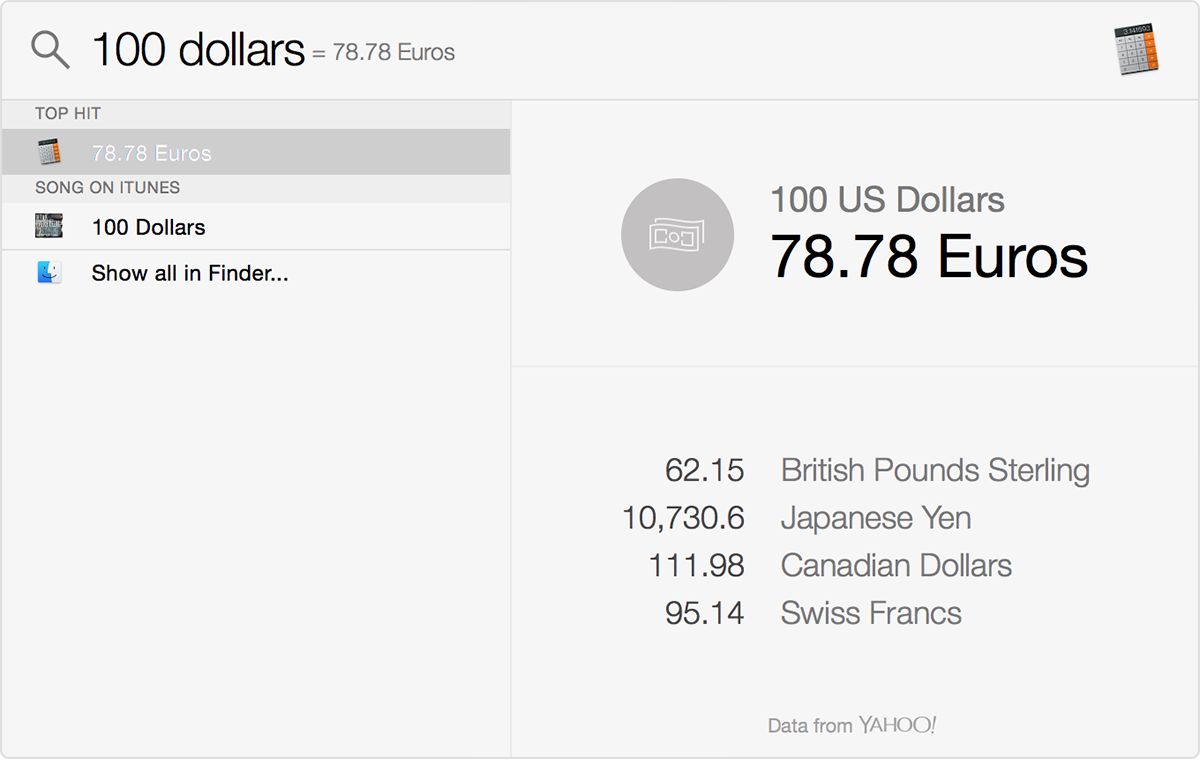
Task: Click the TOP HIT section header
Action: click(68, 114)
